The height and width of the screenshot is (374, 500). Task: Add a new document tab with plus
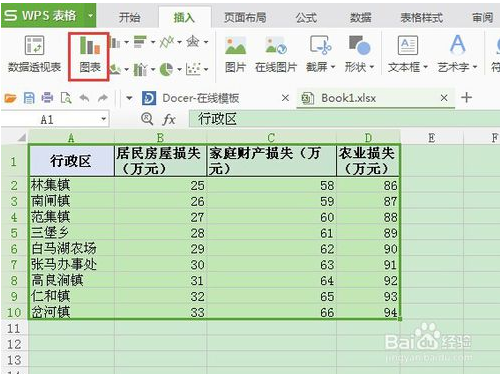pos(466,97)
